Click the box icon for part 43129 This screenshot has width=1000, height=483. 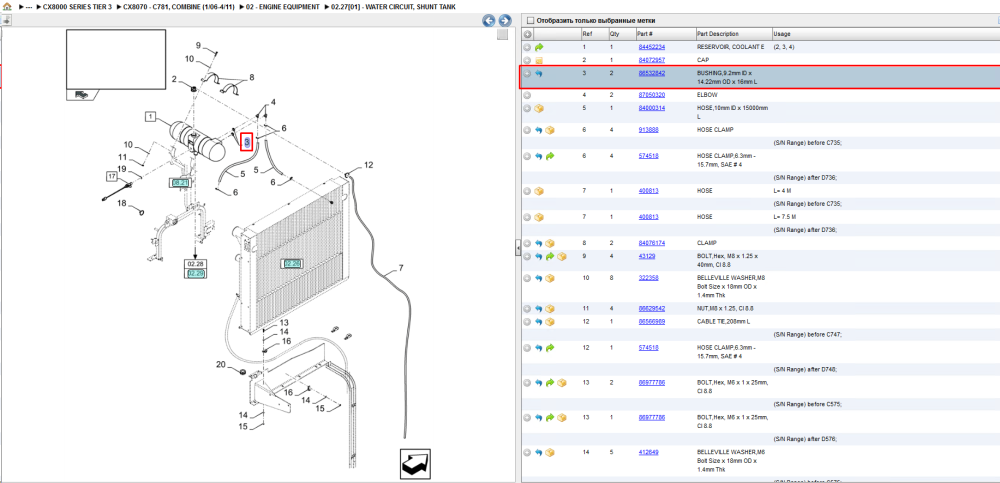[x=561, y=256]
